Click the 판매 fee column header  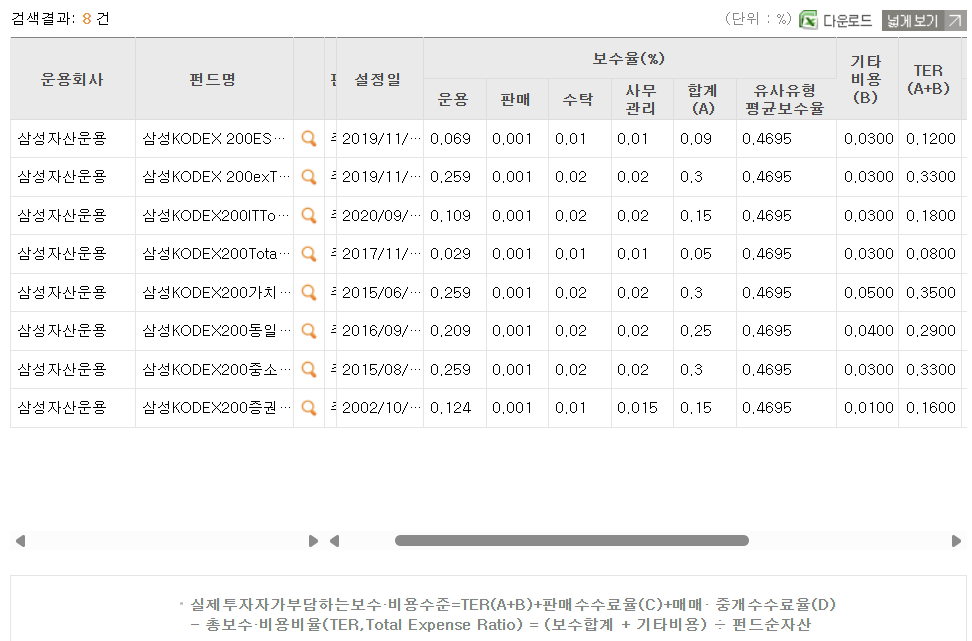(516, 99)
